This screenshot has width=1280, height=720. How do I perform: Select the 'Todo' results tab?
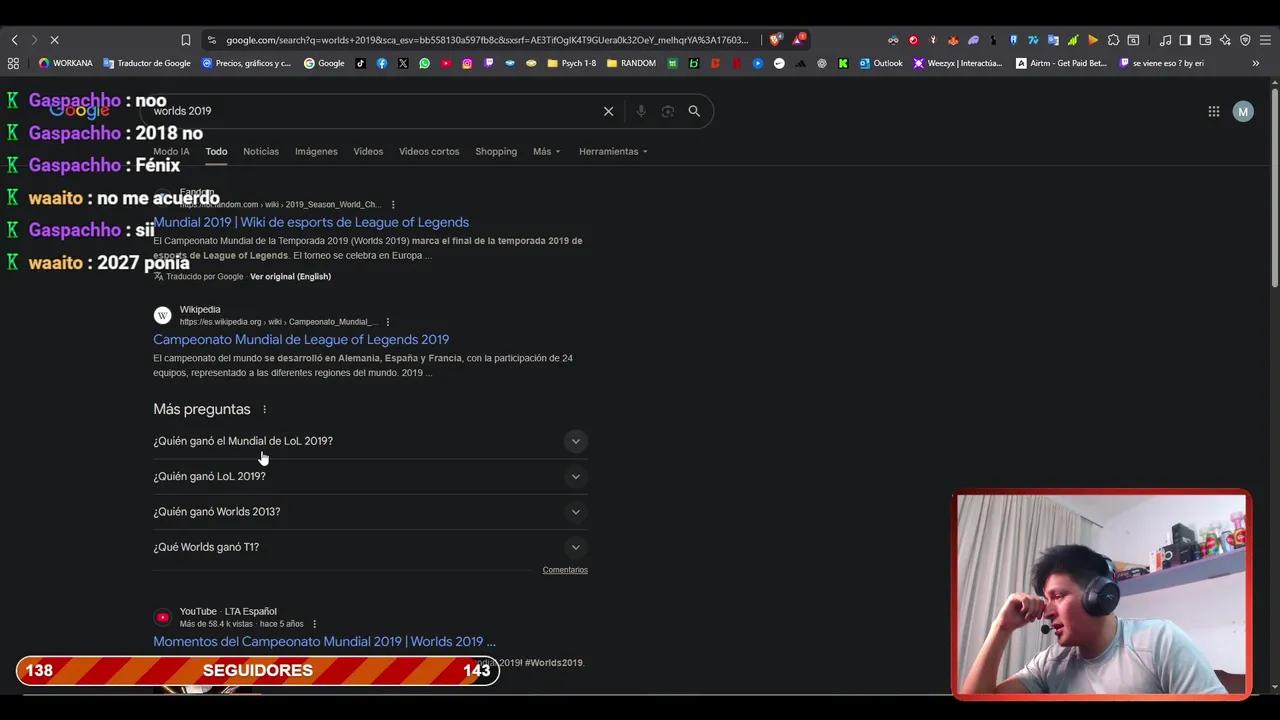point(216,152)
